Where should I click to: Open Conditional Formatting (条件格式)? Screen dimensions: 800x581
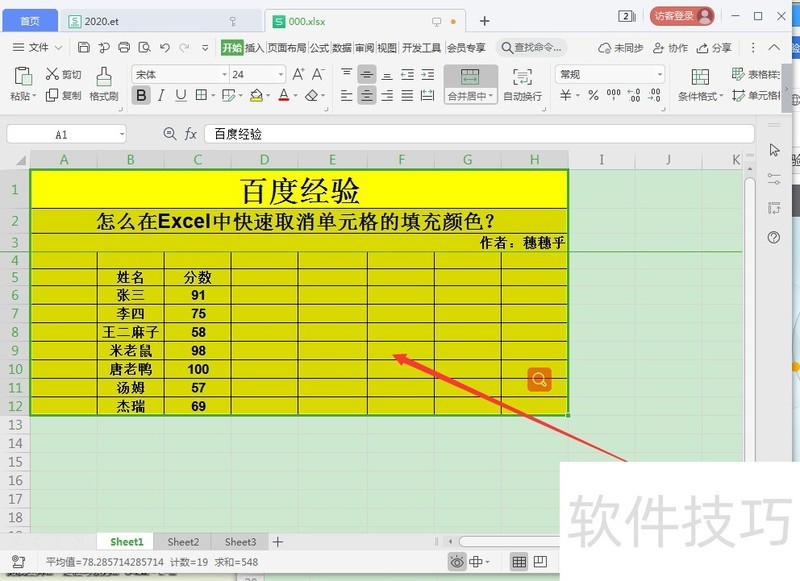[x=701, y=85]
